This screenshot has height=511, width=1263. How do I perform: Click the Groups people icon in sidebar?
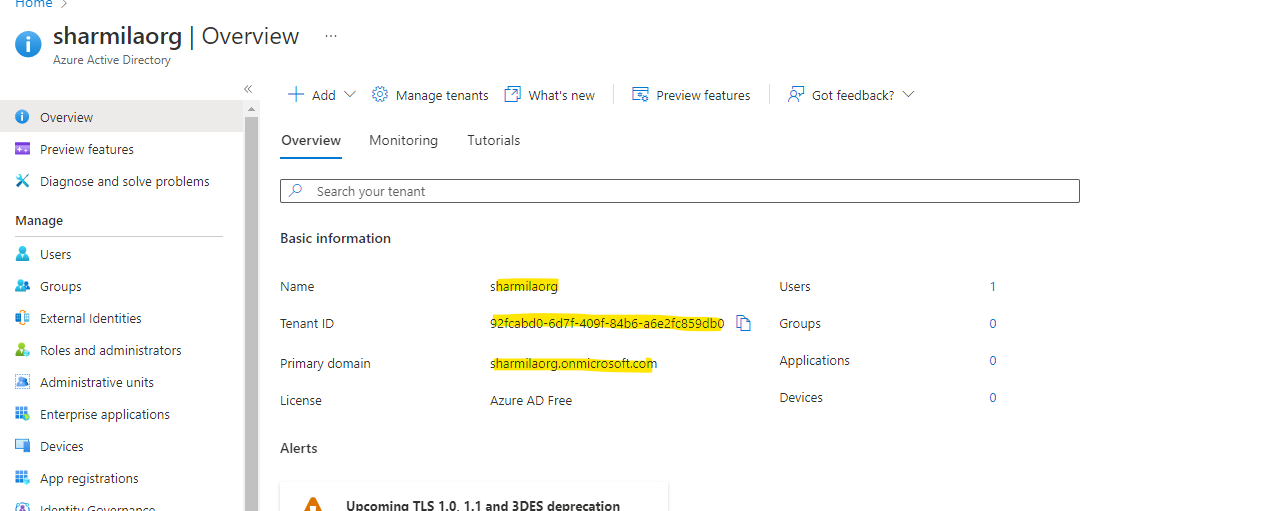(x=22, y=286)
